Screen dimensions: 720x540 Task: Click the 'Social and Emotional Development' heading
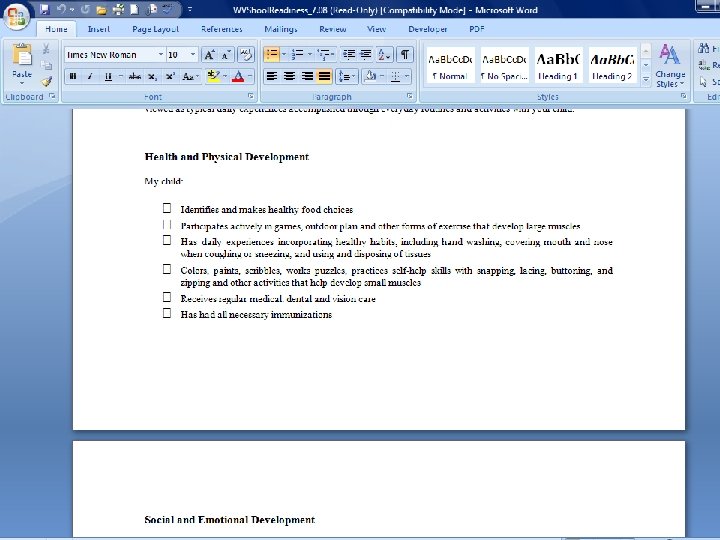[230, 520]
